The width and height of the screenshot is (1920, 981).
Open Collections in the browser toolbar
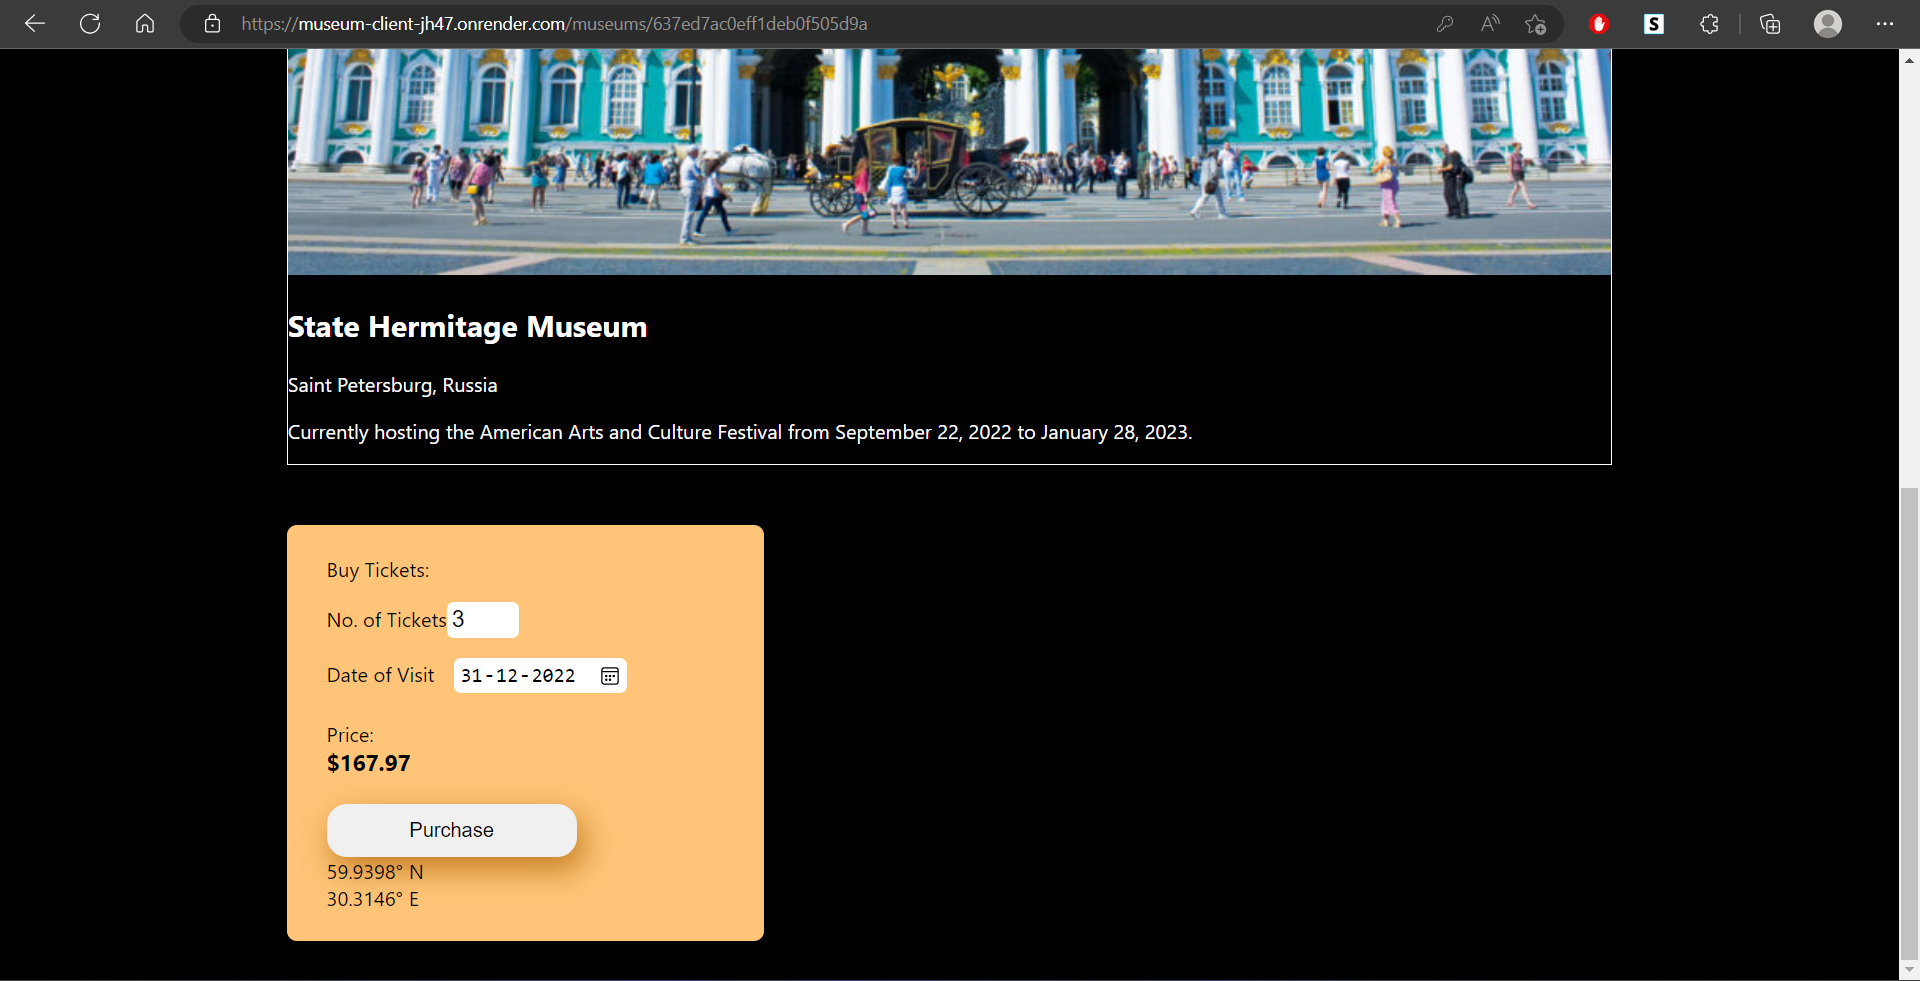[1770, 24]
